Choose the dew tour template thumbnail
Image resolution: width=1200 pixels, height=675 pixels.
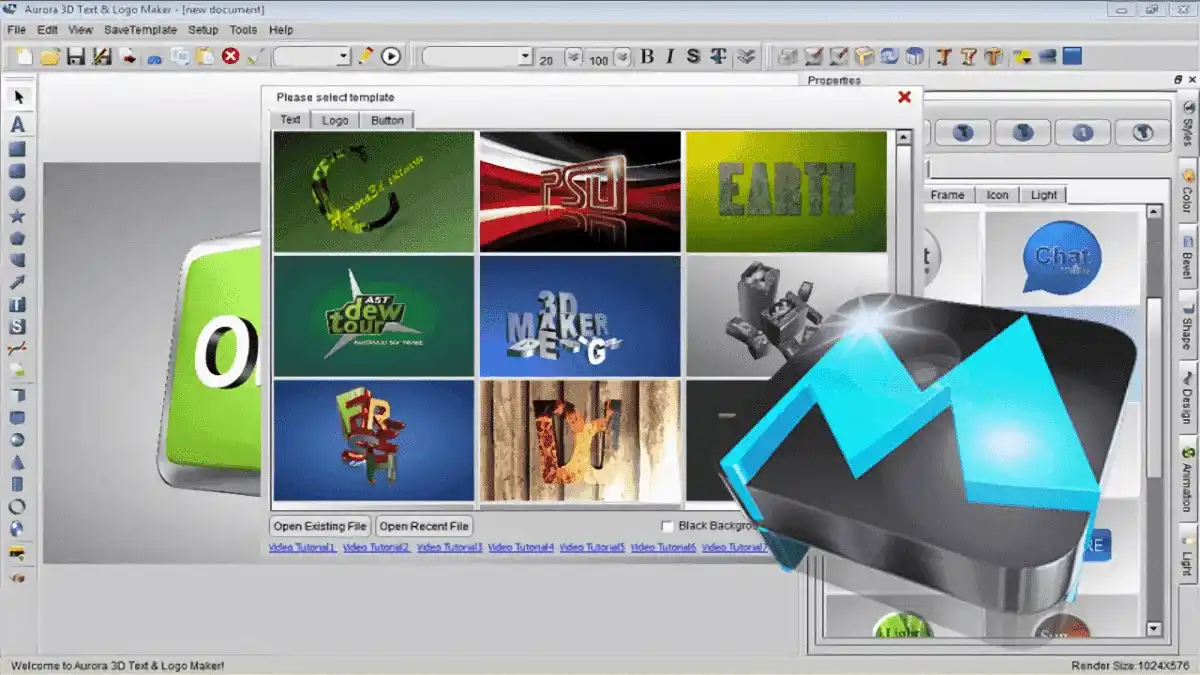(374, 316)
